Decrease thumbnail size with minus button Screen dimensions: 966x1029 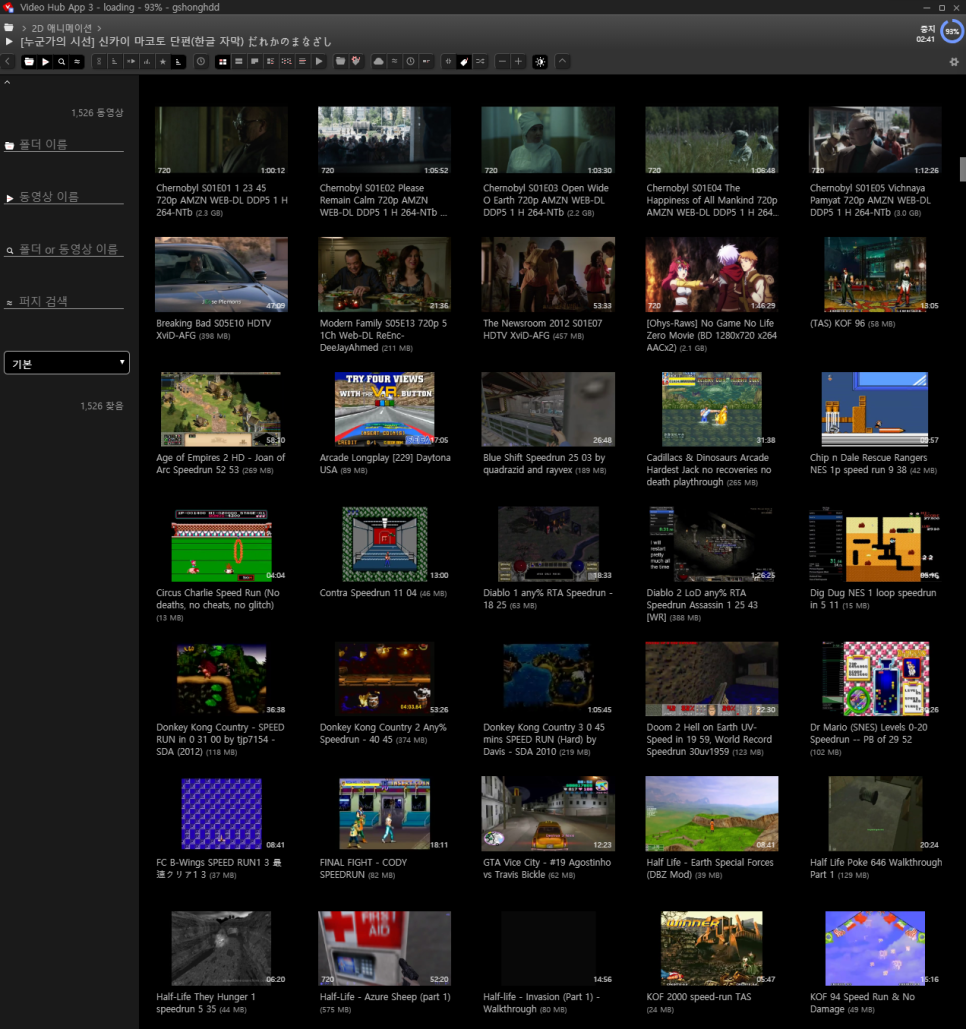tap(502, 61)
